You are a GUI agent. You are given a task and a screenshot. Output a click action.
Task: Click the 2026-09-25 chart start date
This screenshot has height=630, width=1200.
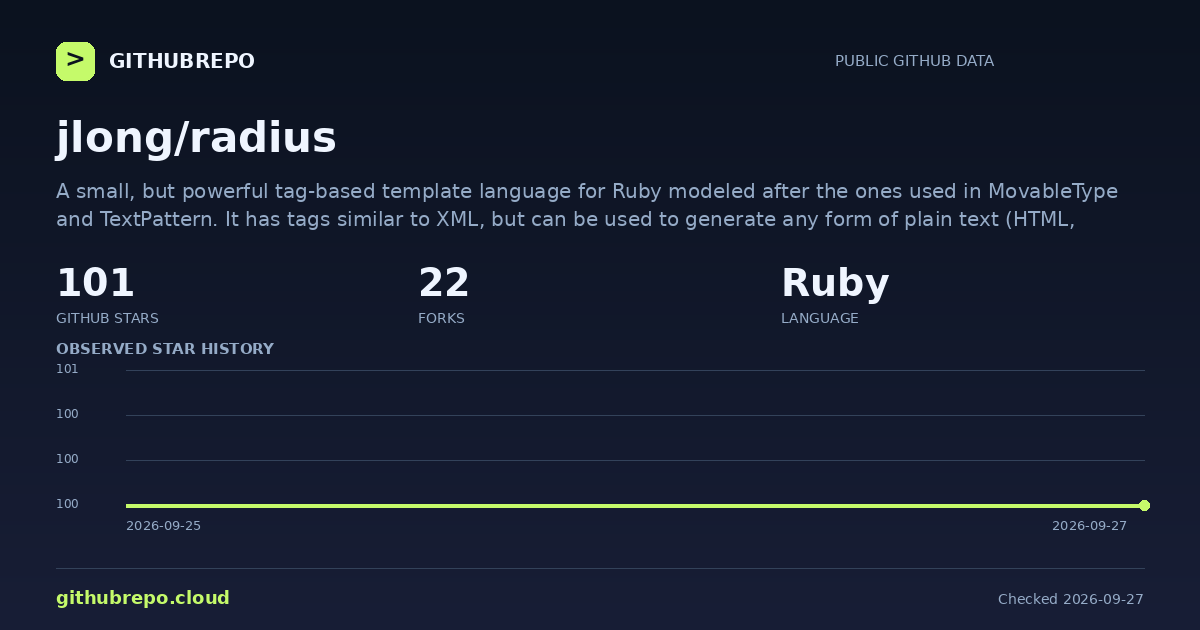(163, 526)
